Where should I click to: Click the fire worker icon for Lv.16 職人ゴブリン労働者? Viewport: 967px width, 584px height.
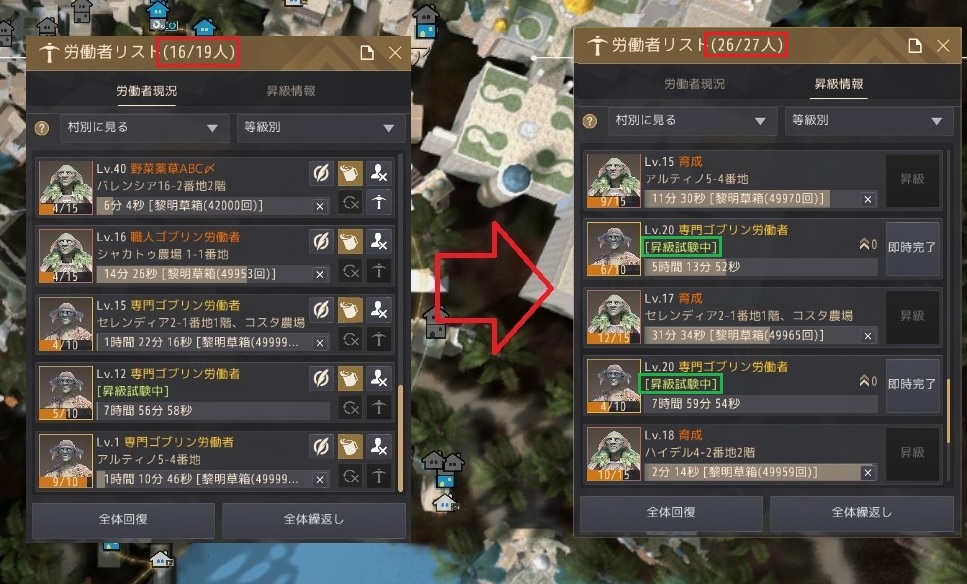click(x=379, y=242)
